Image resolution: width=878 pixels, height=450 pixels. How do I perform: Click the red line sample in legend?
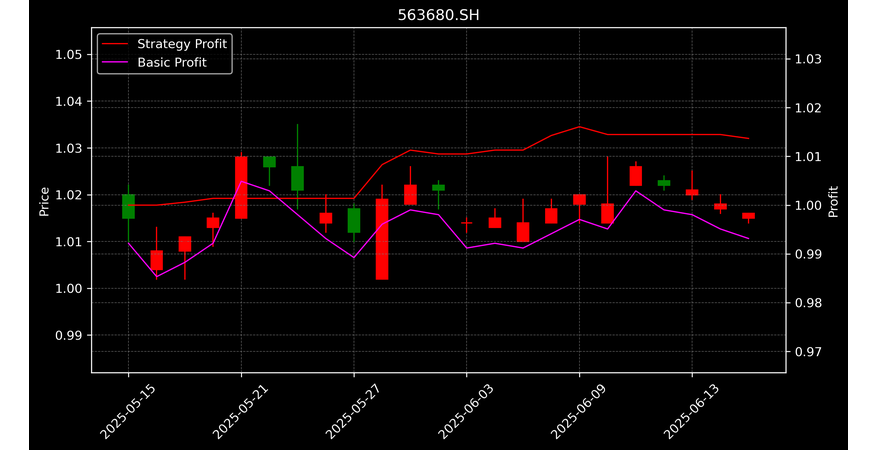pyautogui.click(x=115, y=44)
